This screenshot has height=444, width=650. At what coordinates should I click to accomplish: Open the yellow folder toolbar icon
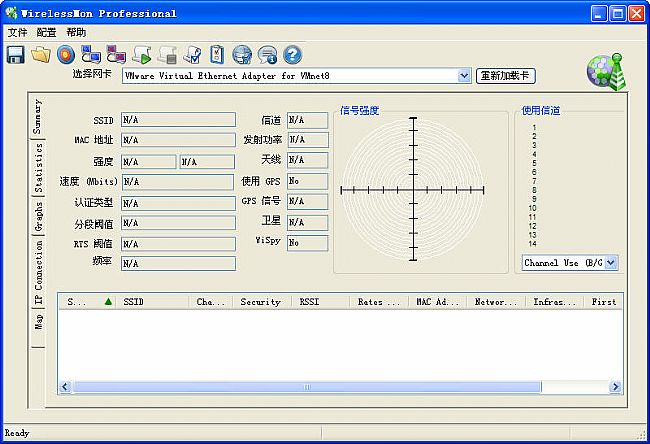41,55
